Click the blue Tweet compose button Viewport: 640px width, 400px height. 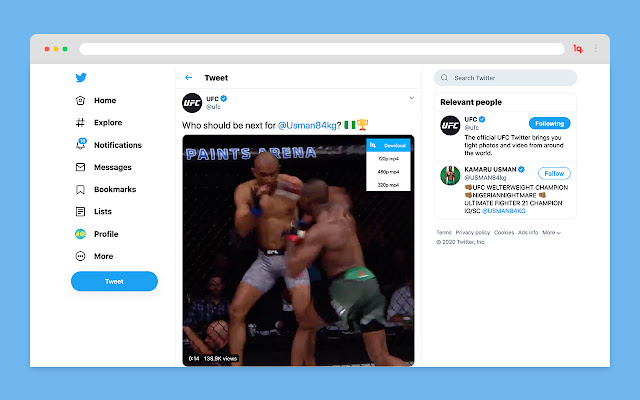[x=114, y=281]
